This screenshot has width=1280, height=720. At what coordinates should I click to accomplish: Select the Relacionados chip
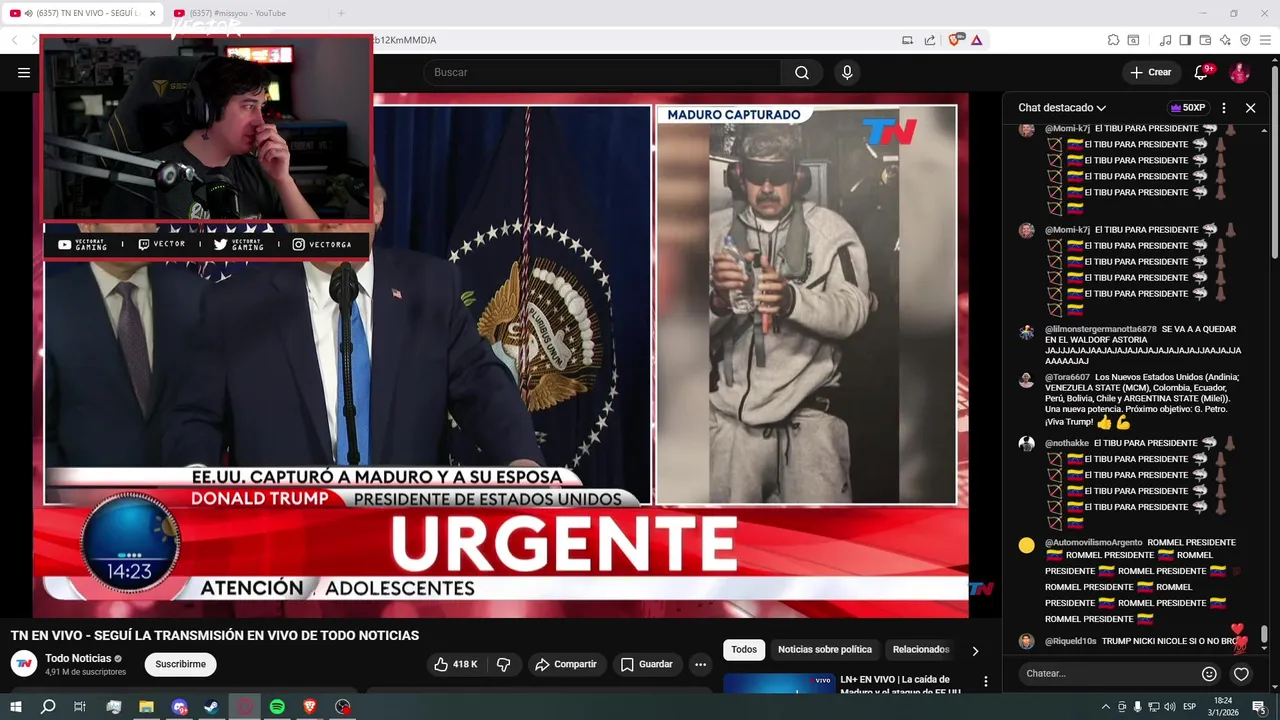[x=921, y=650]
